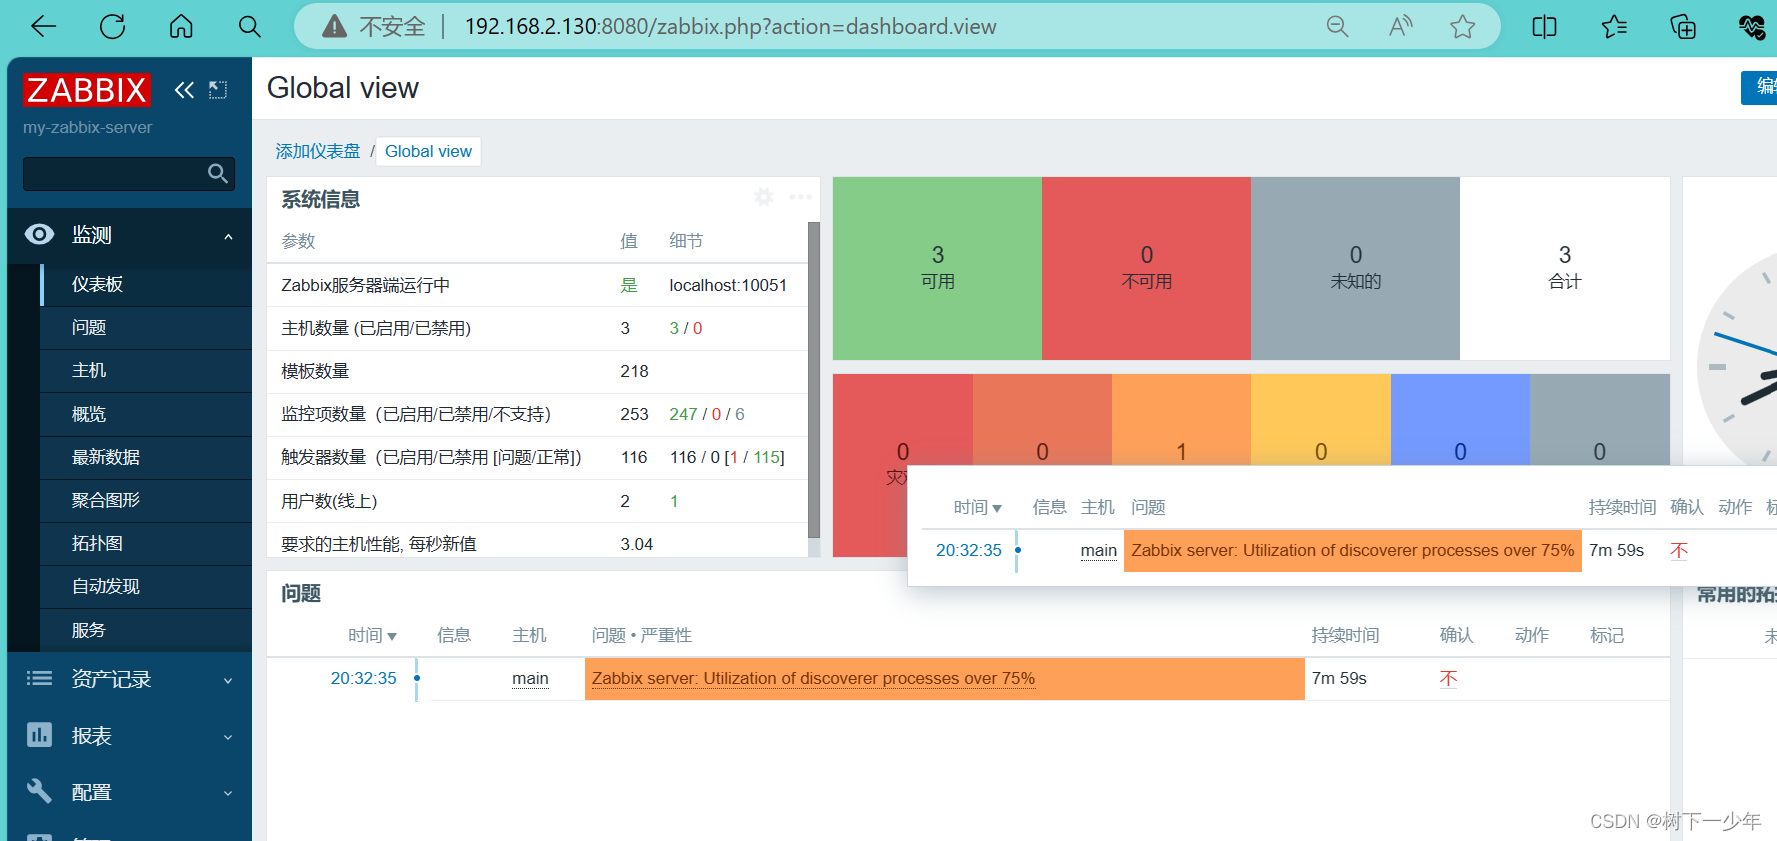
Task: Open browser essentials heartbeat icon
Action: click(1752, 27)
